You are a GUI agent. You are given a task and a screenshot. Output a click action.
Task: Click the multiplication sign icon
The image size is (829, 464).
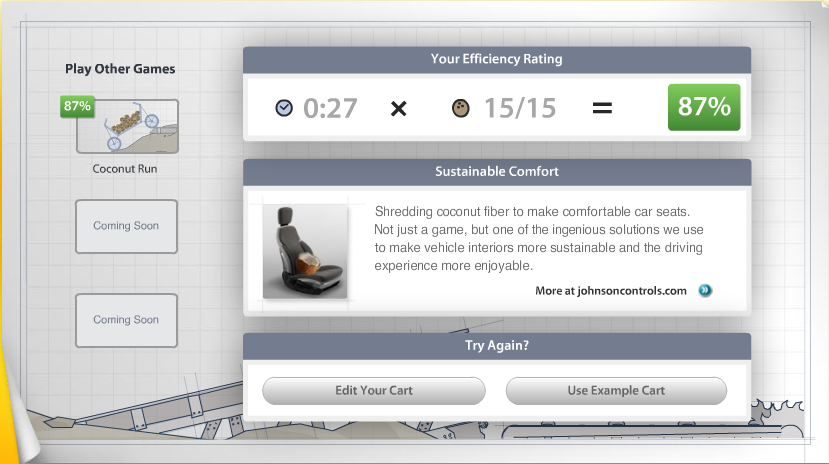[399, 109]
